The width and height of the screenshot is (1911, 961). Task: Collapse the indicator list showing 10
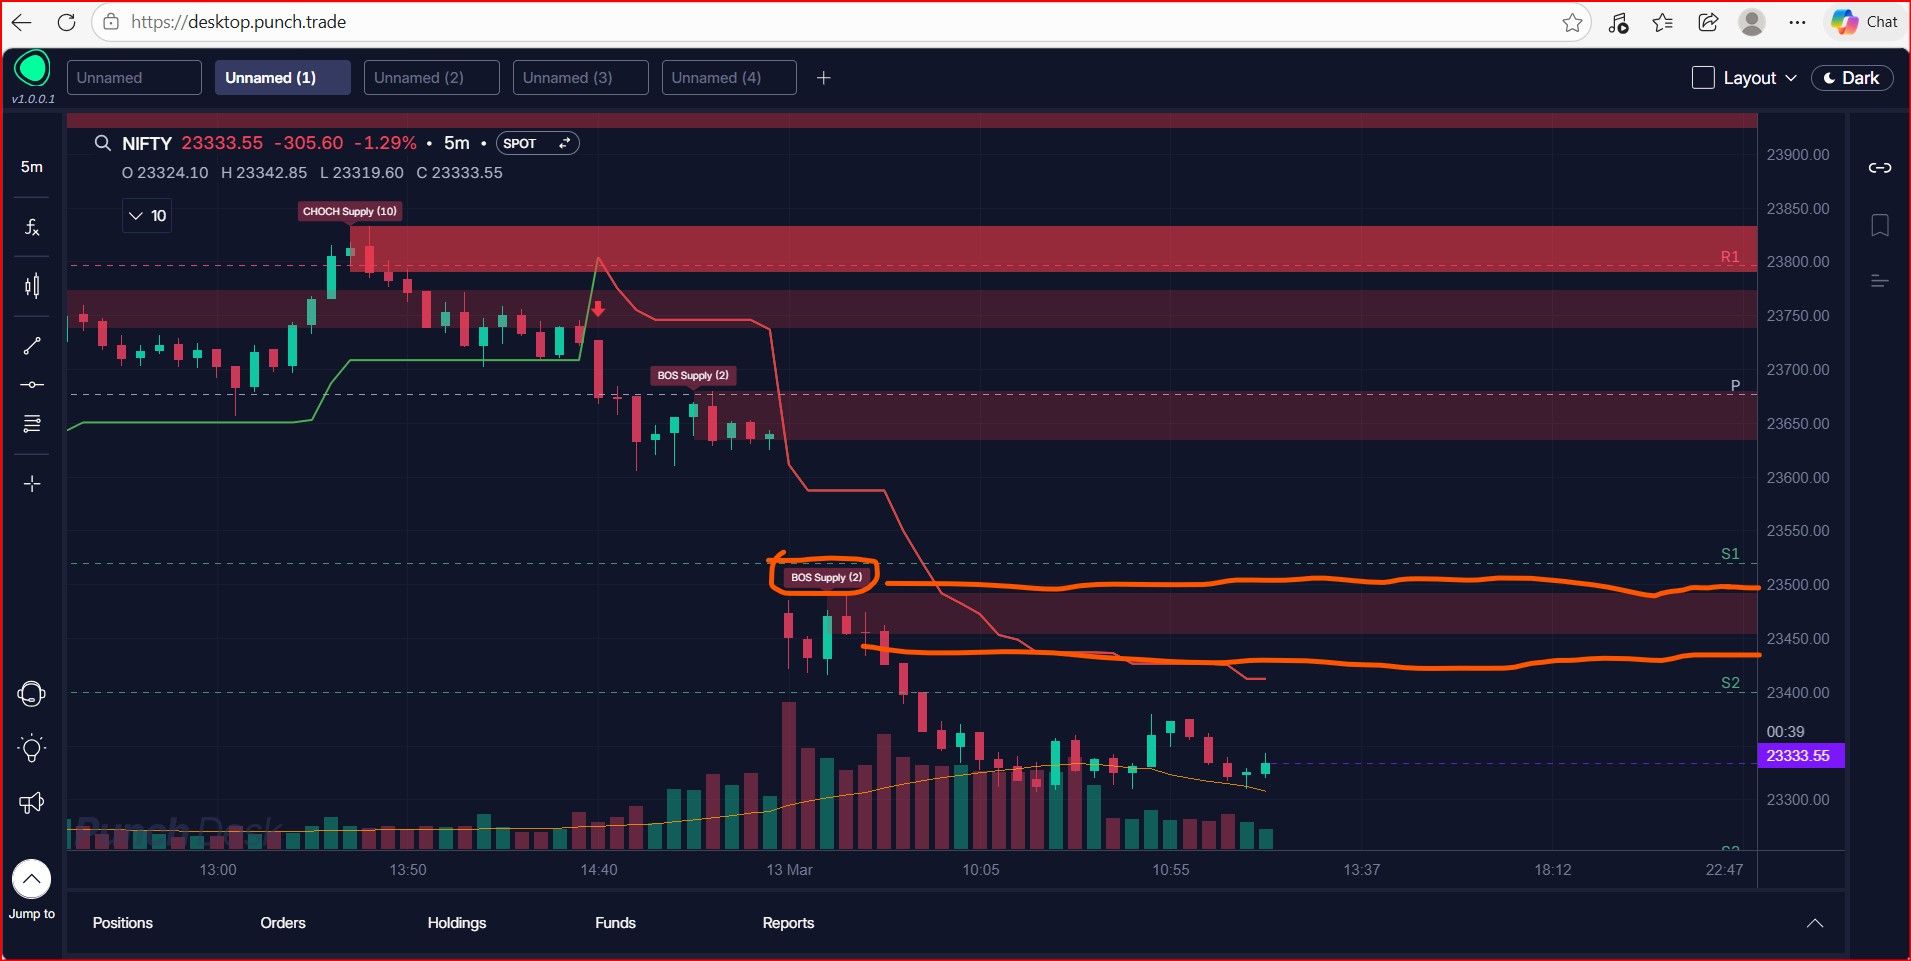[147, 215]
